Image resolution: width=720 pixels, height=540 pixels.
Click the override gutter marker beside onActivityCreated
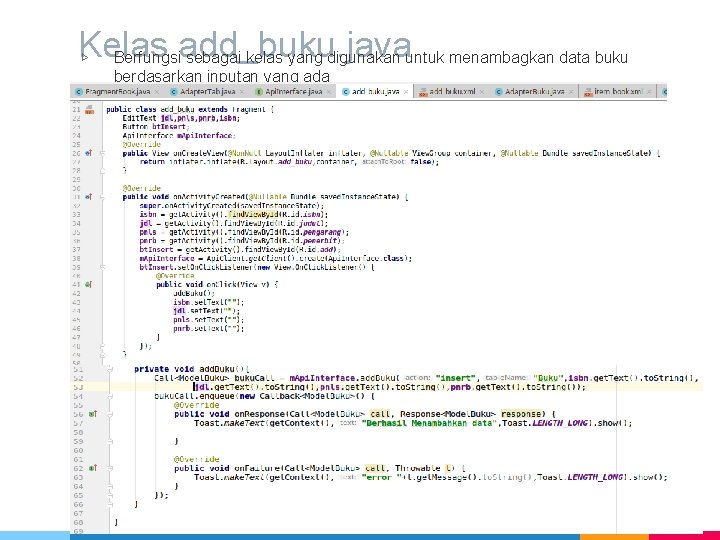(x=89, y=197)
